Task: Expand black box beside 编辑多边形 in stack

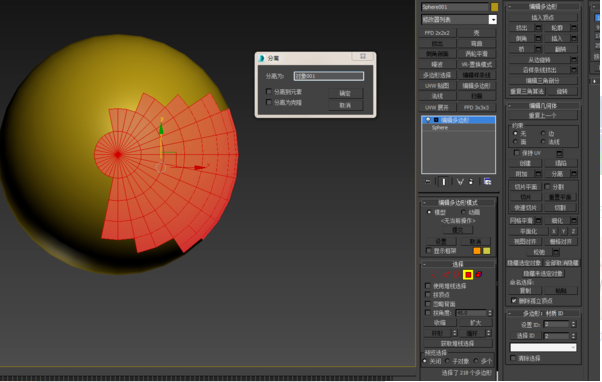Action: tap(436, 120)
